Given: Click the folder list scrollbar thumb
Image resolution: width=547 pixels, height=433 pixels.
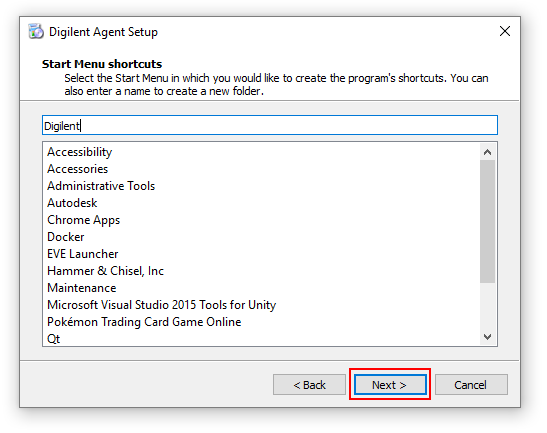Looking at the screenshot, I should (x=487, y=221).
